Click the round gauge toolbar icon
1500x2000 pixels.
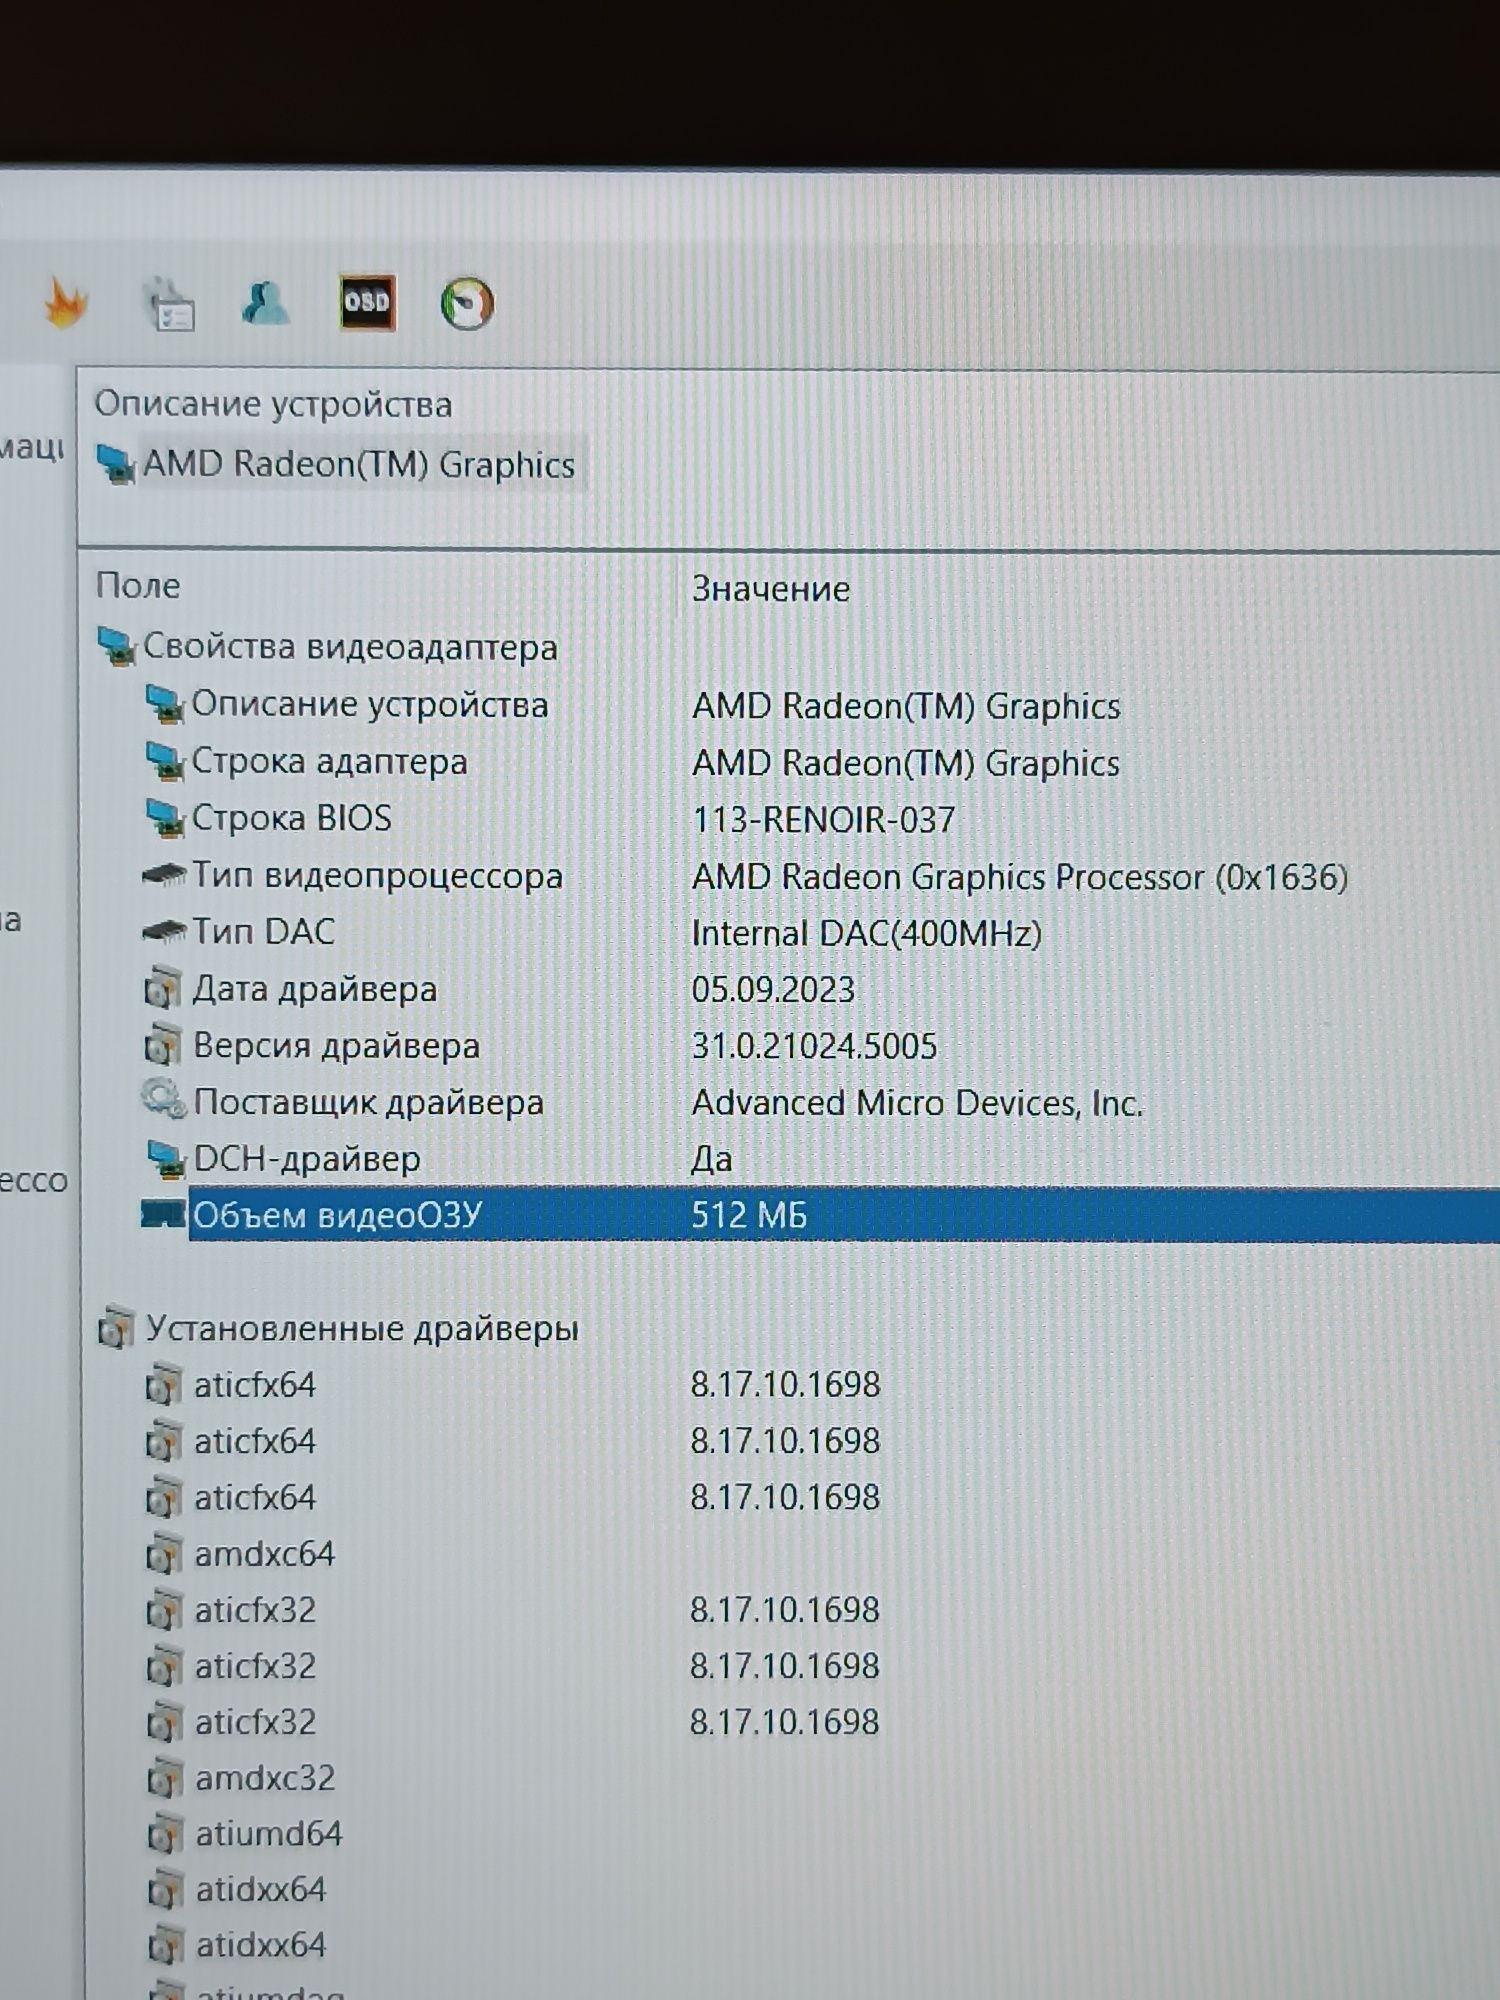pyautogui.click(x=467, y=304)
